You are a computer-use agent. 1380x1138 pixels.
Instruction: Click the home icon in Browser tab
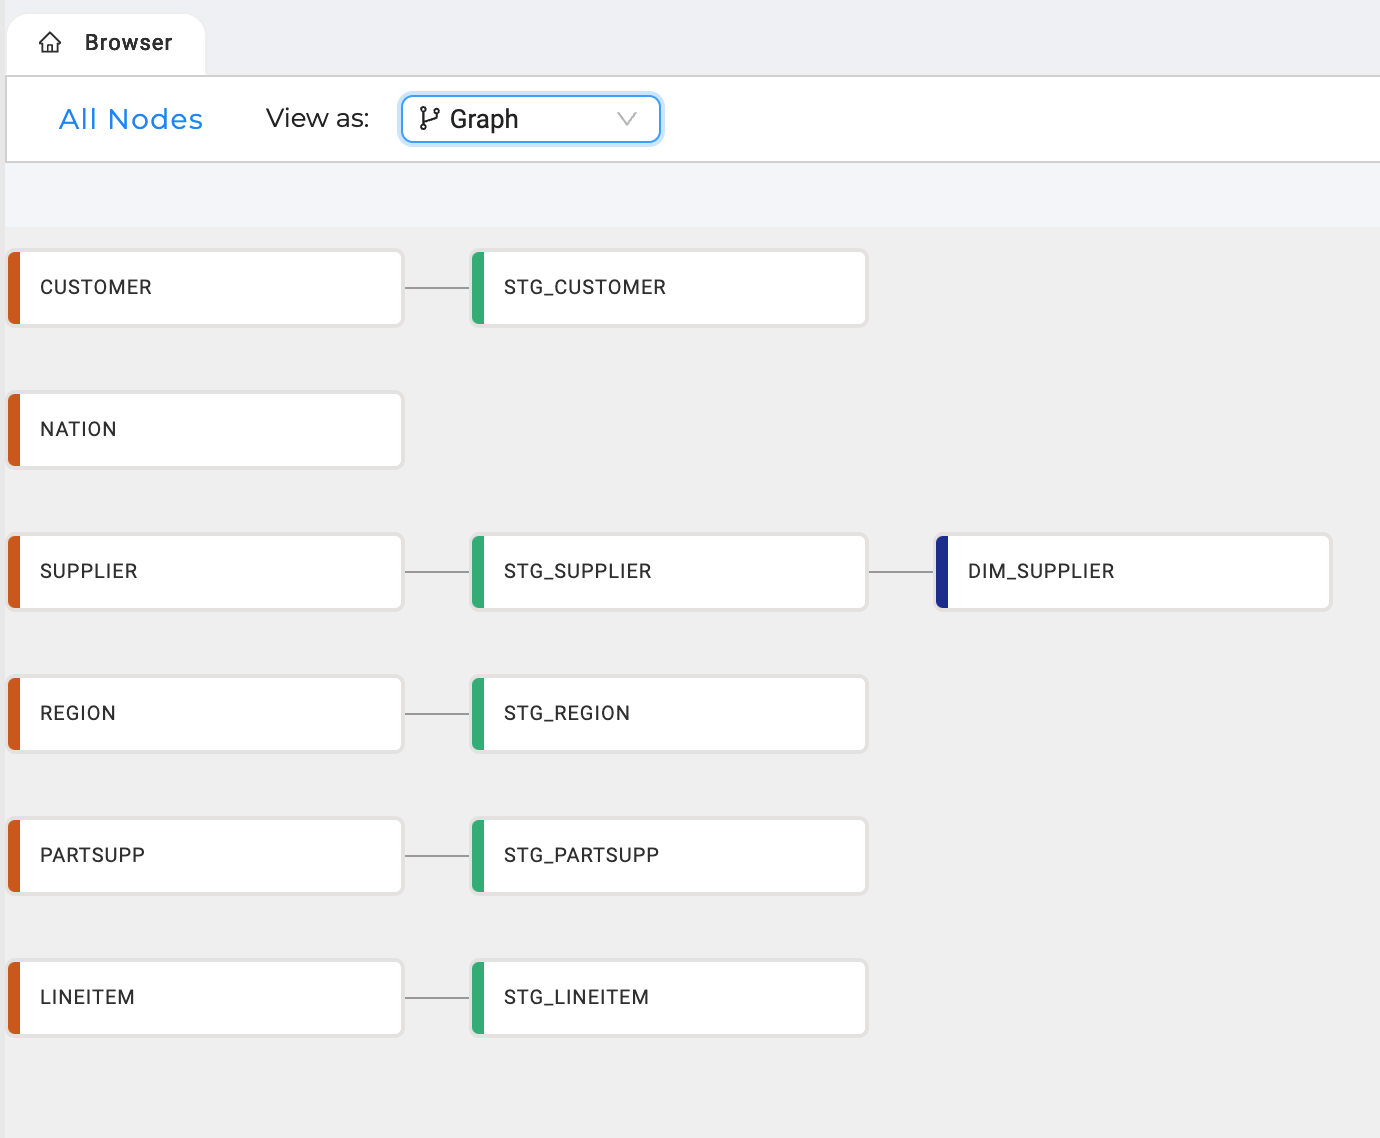tap(50, 42)
